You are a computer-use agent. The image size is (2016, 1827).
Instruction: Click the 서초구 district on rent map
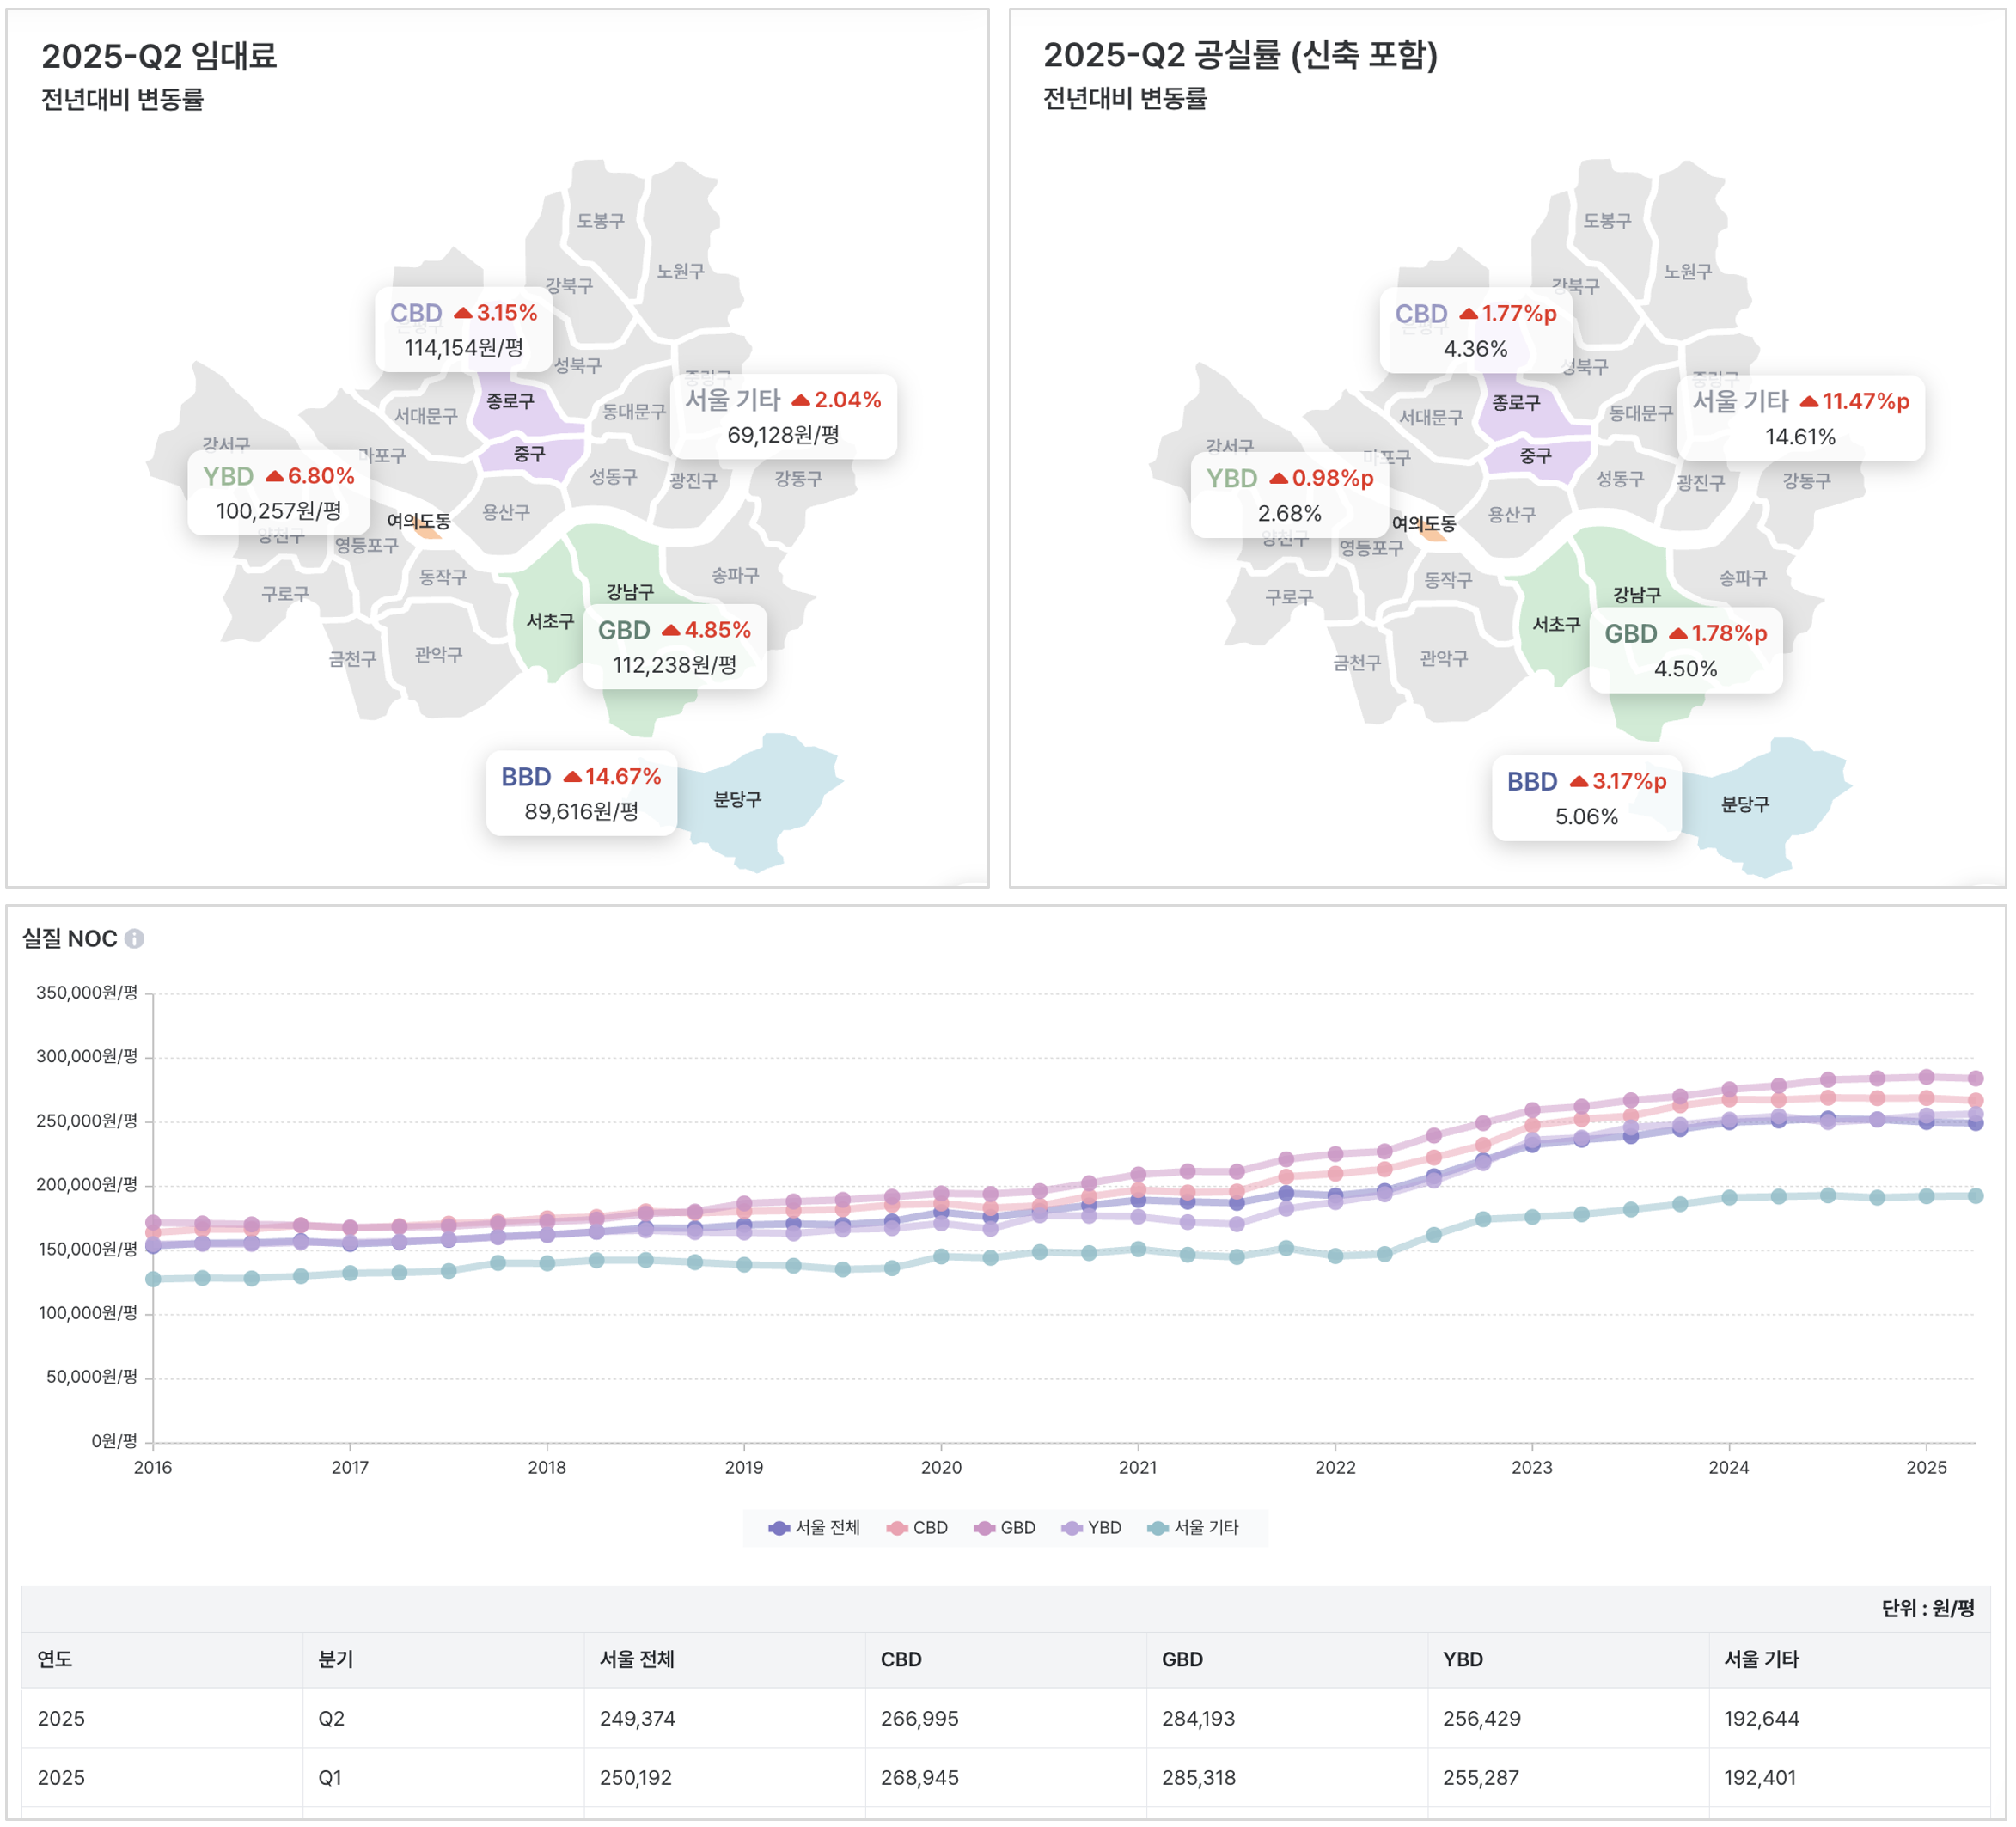point(549,622)
